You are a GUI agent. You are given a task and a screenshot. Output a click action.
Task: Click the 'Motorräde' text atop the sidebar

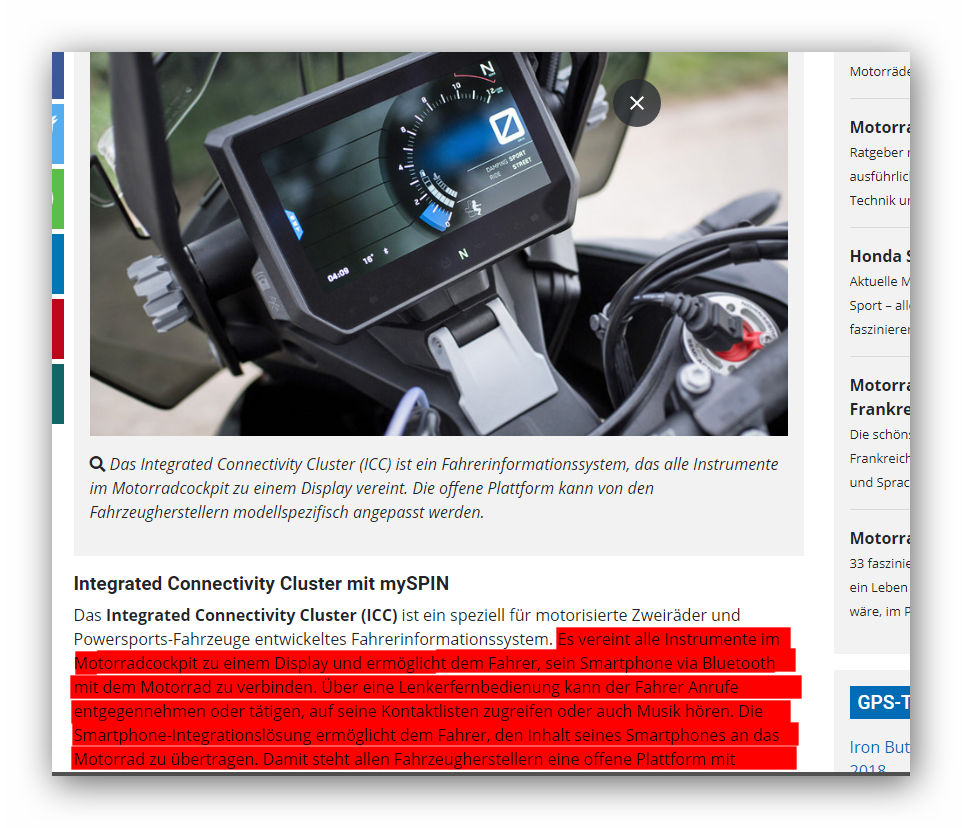879,71
